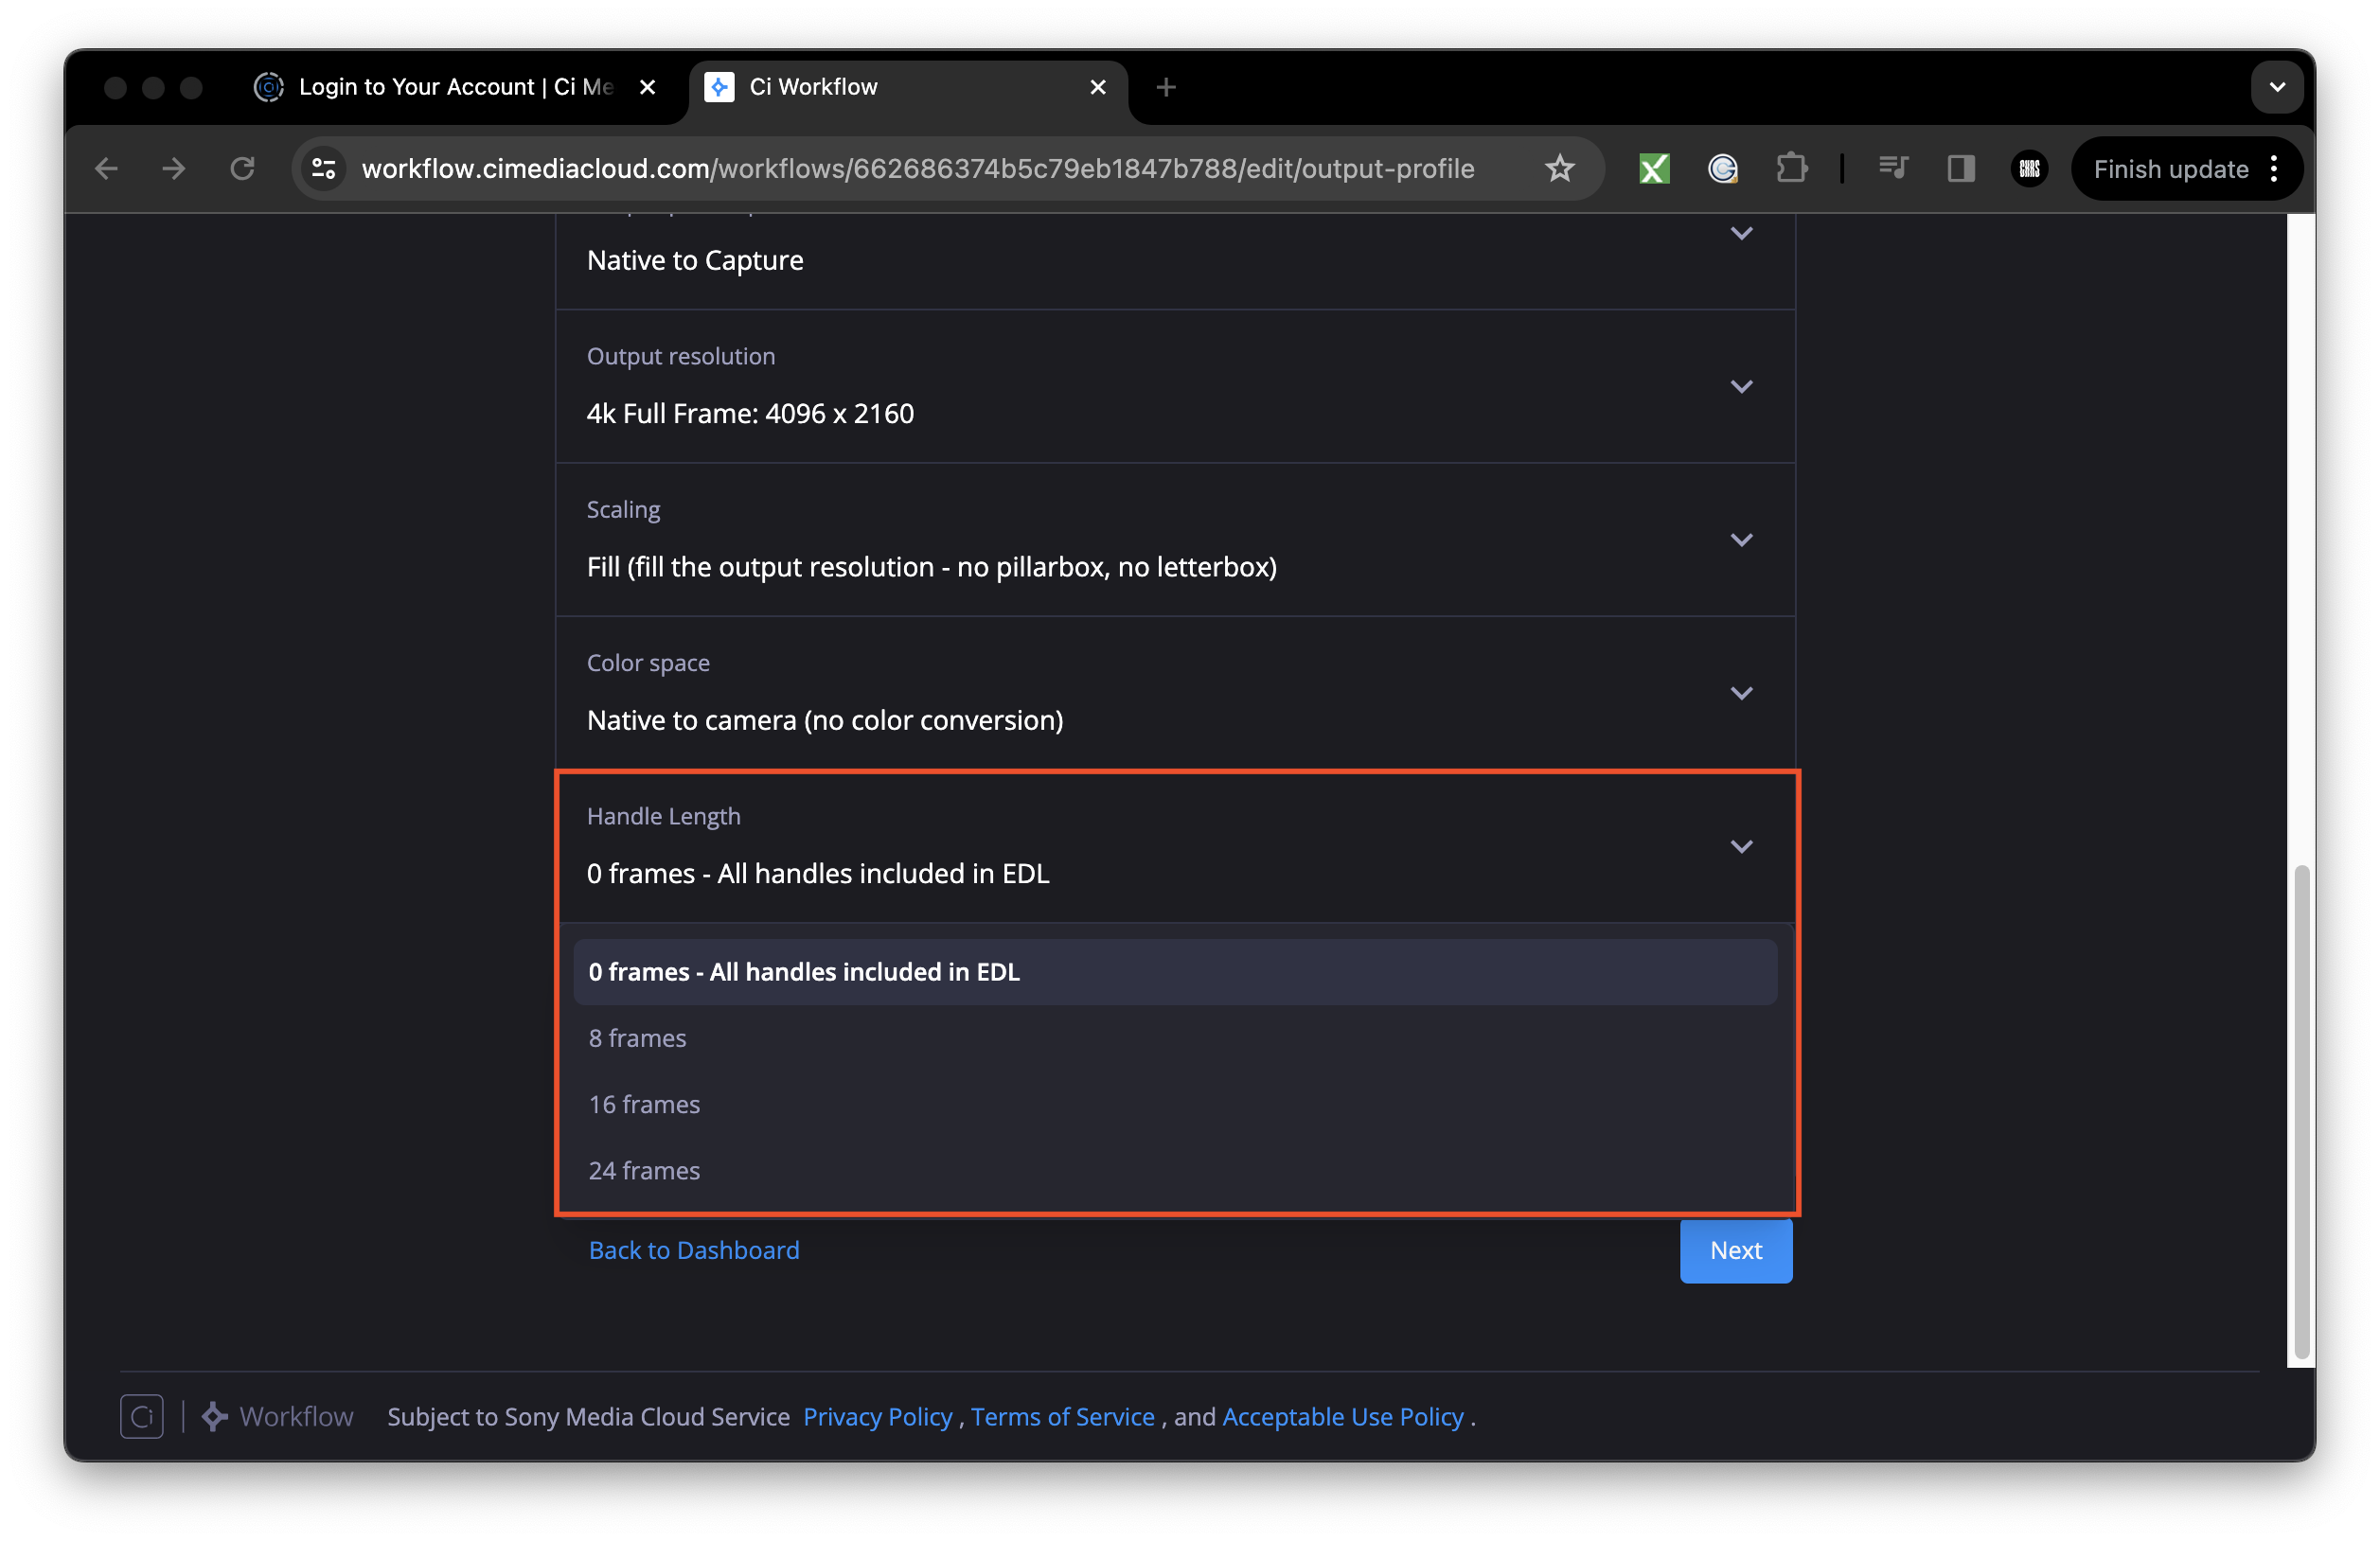Open the Grammarly extension icon
Viewport: 2380px width, 1541px height.
[x=1722, y=168]
